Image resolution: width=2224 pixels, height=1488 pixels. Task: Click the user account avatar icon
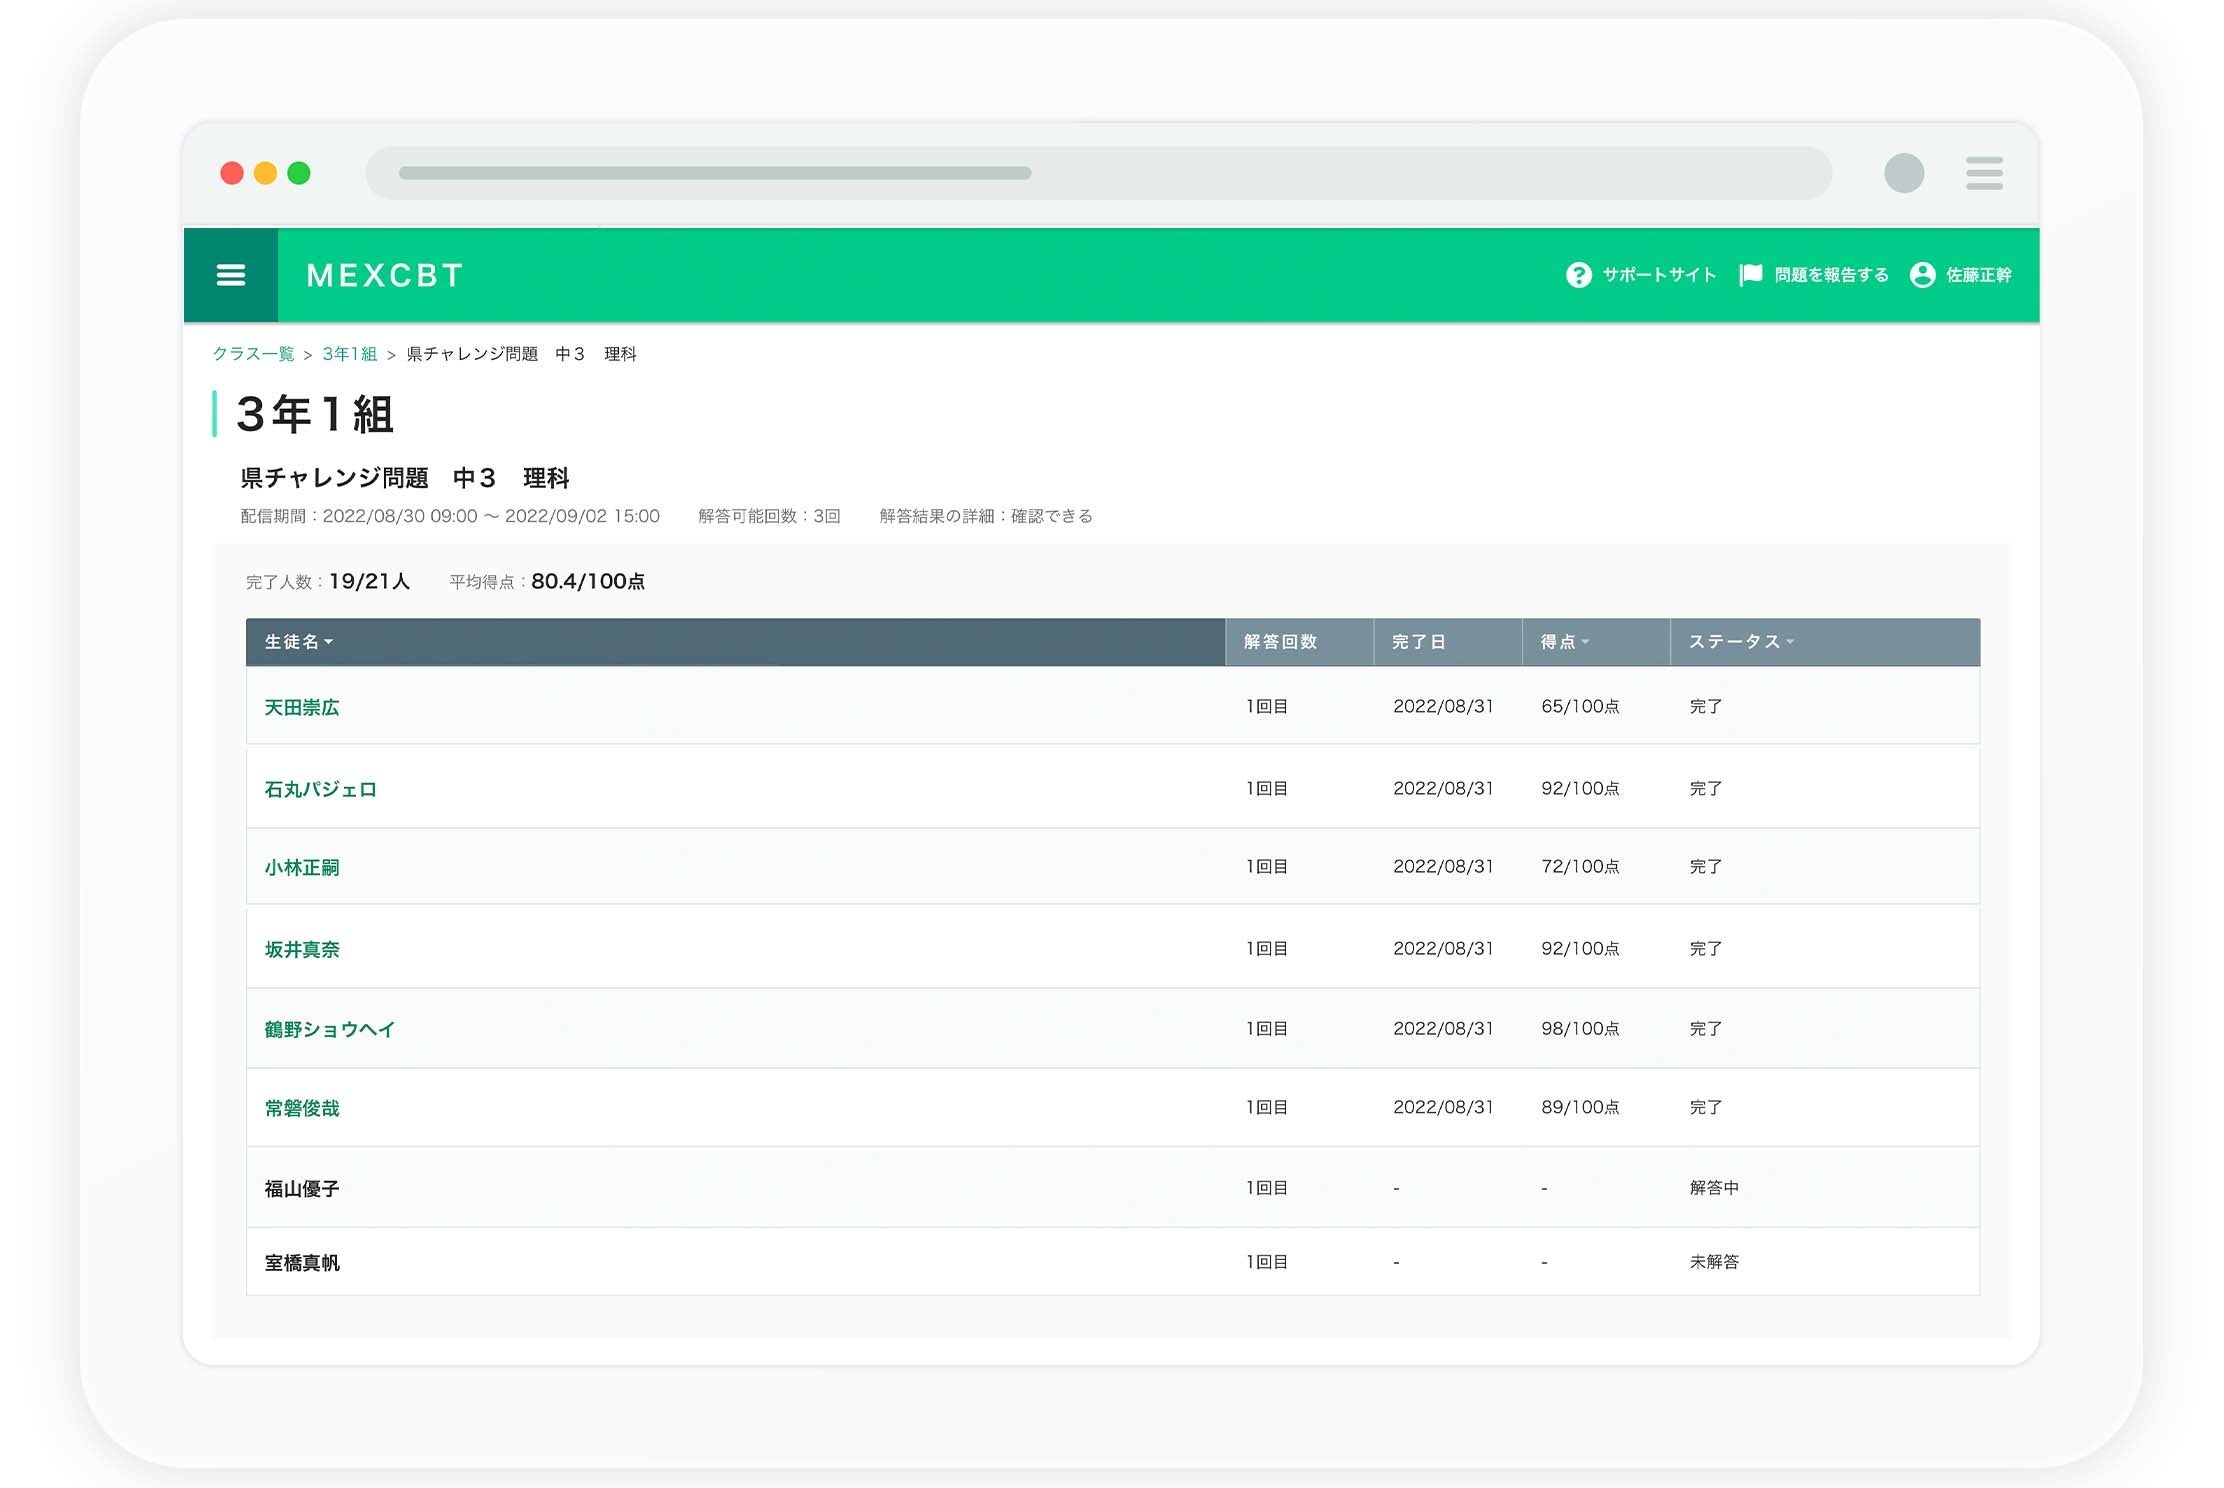tap(1922, 275)
